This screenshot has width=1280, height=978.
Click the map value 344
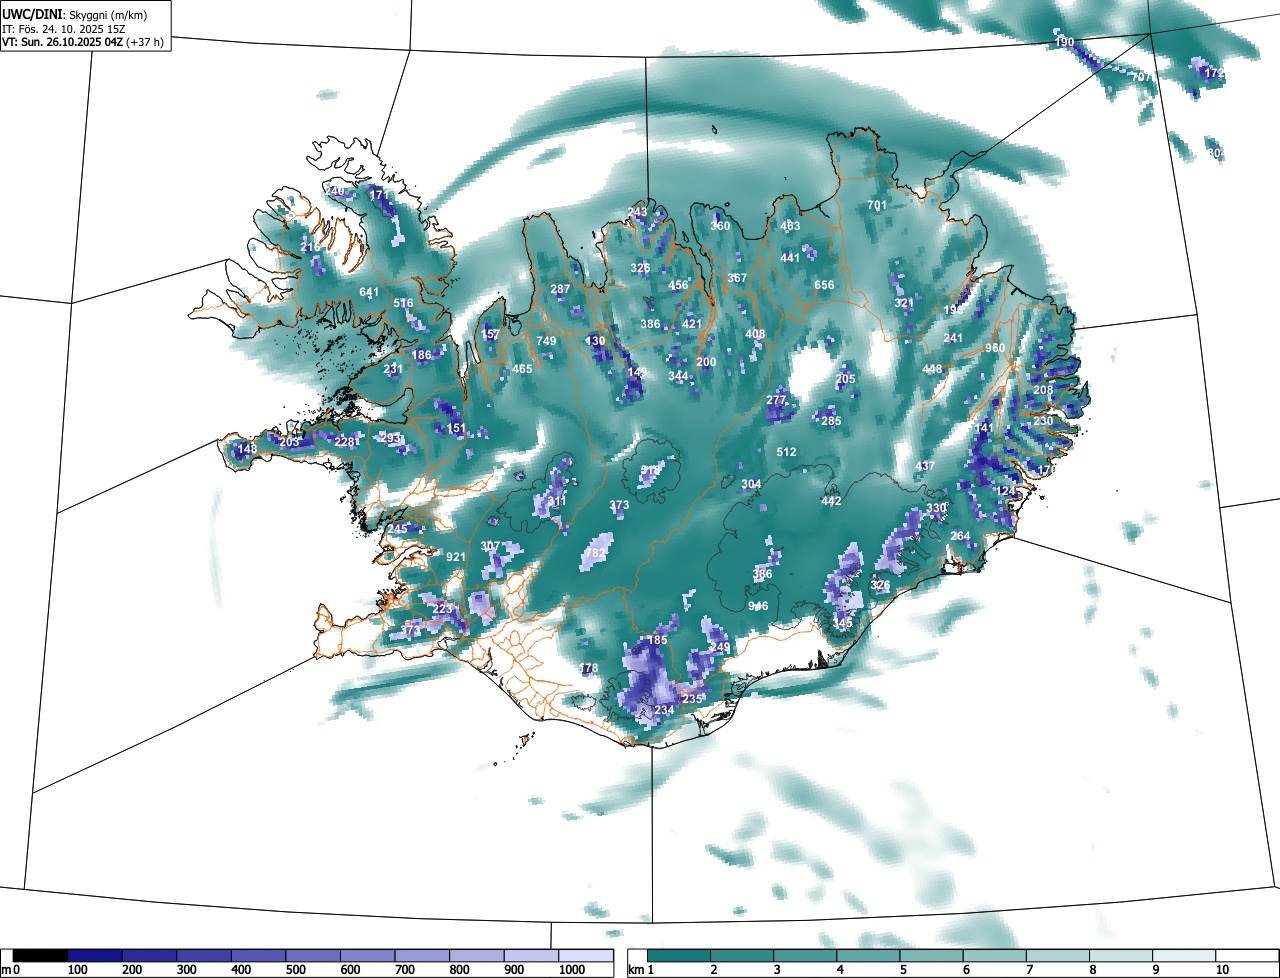tap(678, 376)
